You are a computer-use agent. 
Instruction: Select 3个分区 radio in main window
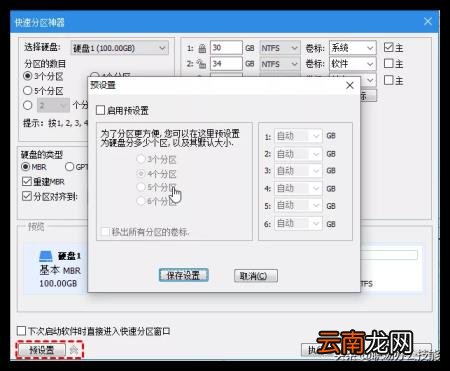click(28, 76)
